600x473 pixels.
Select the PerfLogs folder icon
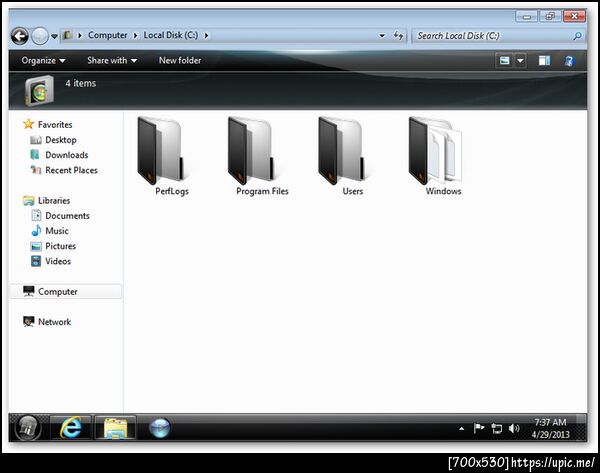(161, 150)
